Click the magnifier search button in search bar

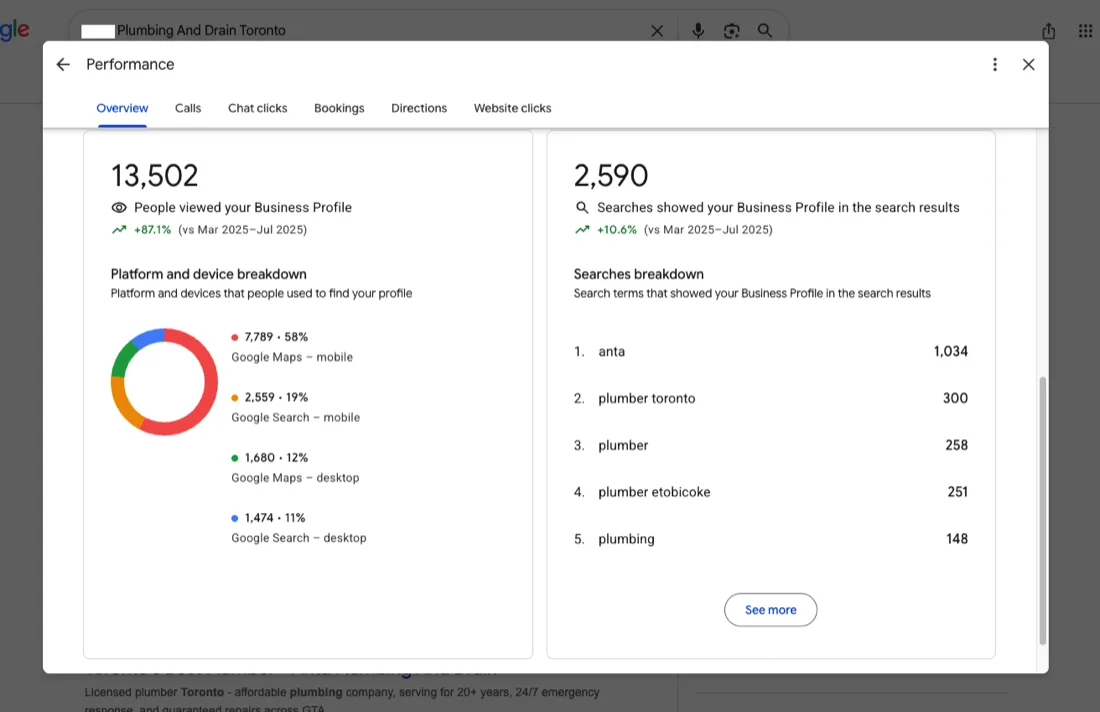pos(765,31)
